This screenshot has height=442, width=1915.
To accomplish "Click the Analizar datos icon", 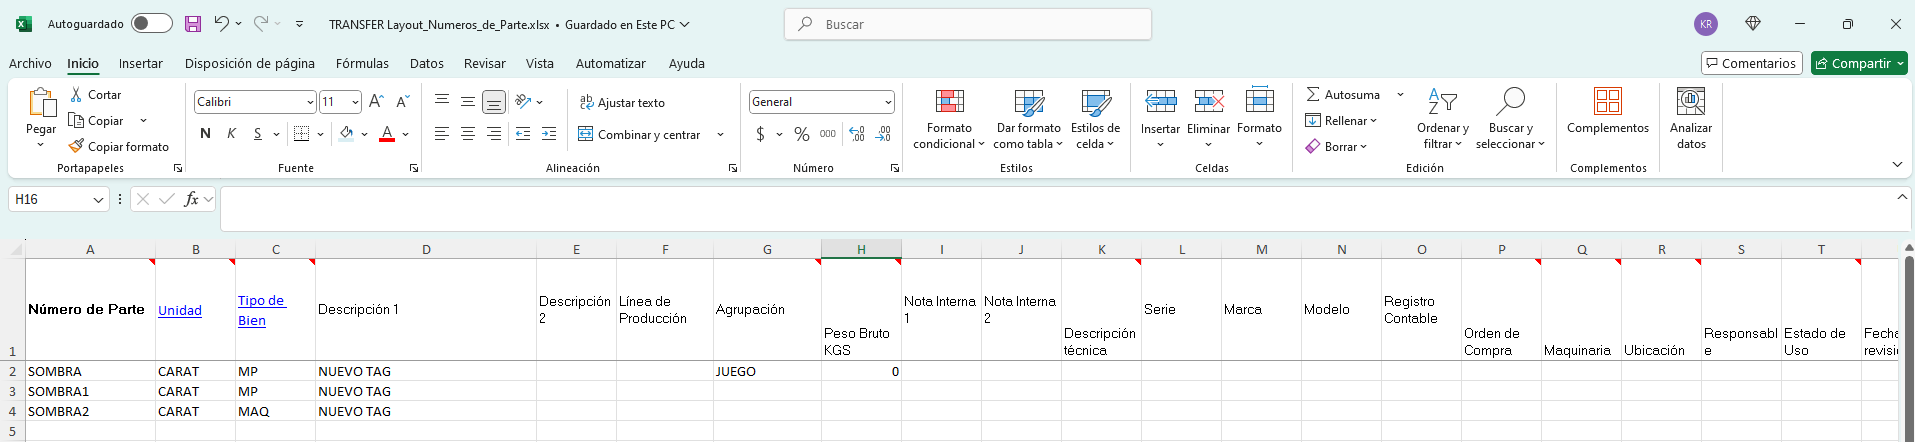I will pyautogui.click(x=1690, y=102).
